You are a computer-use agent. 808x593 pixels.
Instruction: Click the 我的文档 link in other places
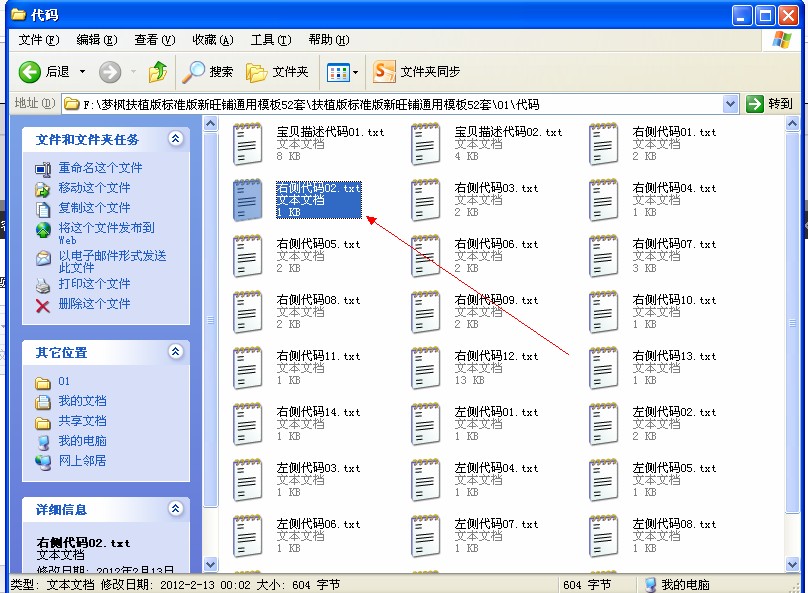click(x=82, y=401)
